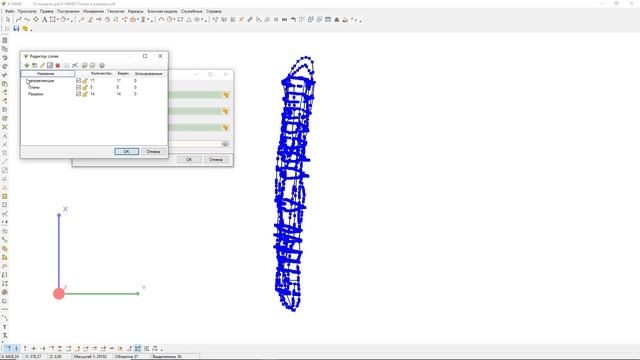Click the blue floppy-disk save icon
The width and height of the screenshot is (640, 360).
point(16,29)
